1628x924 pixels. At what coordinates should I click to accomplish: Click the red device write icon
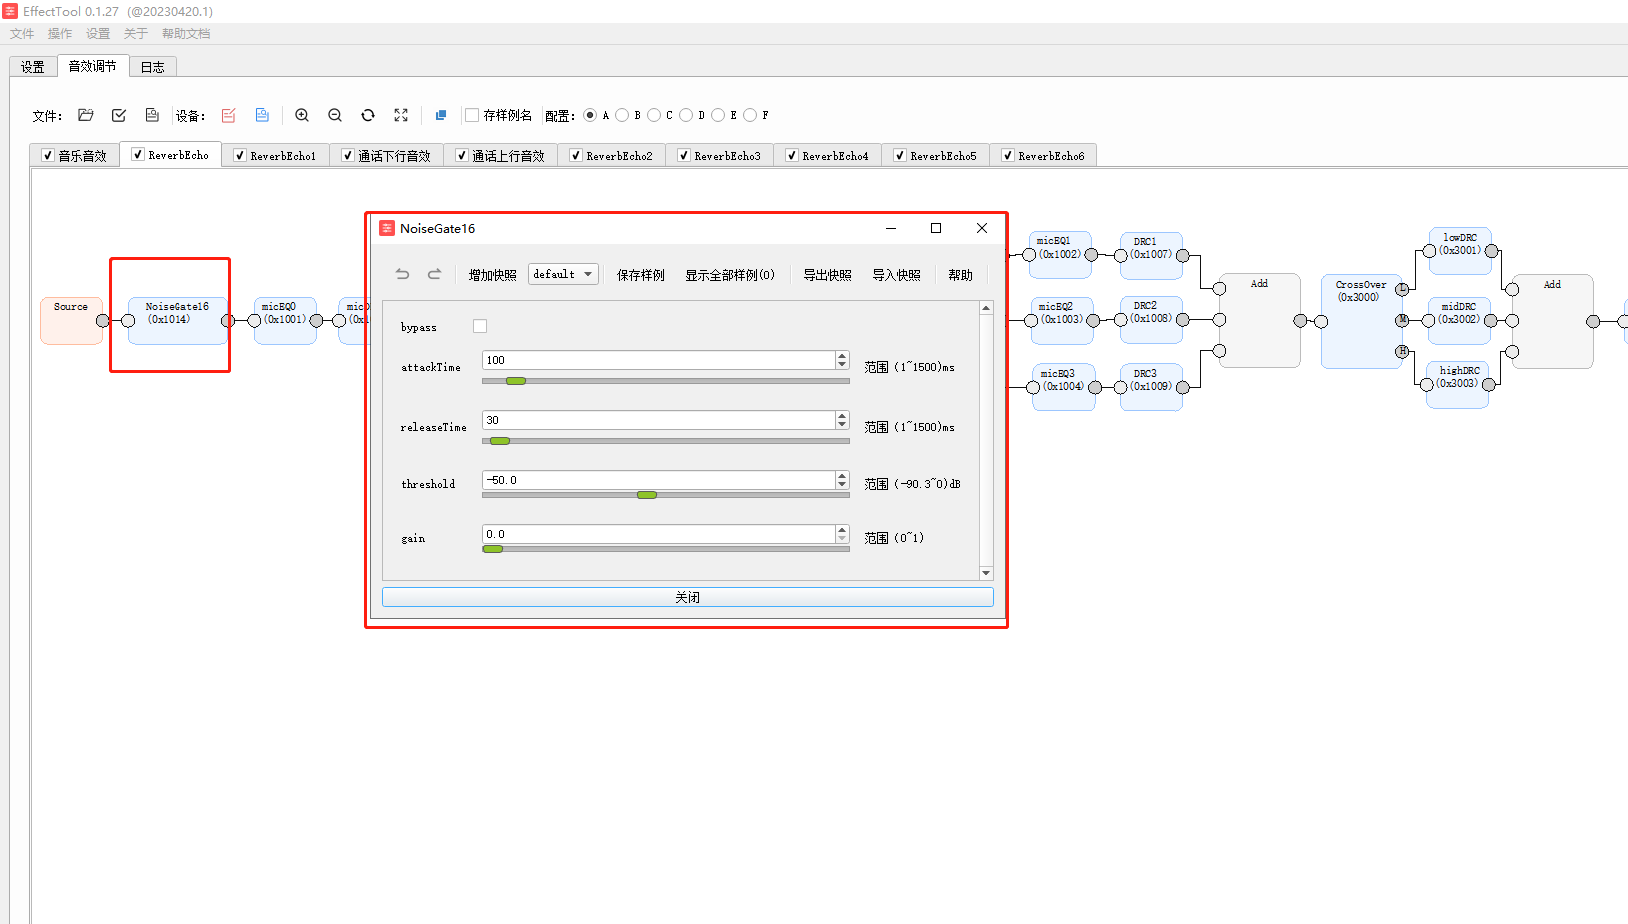(x=229, y=115)
